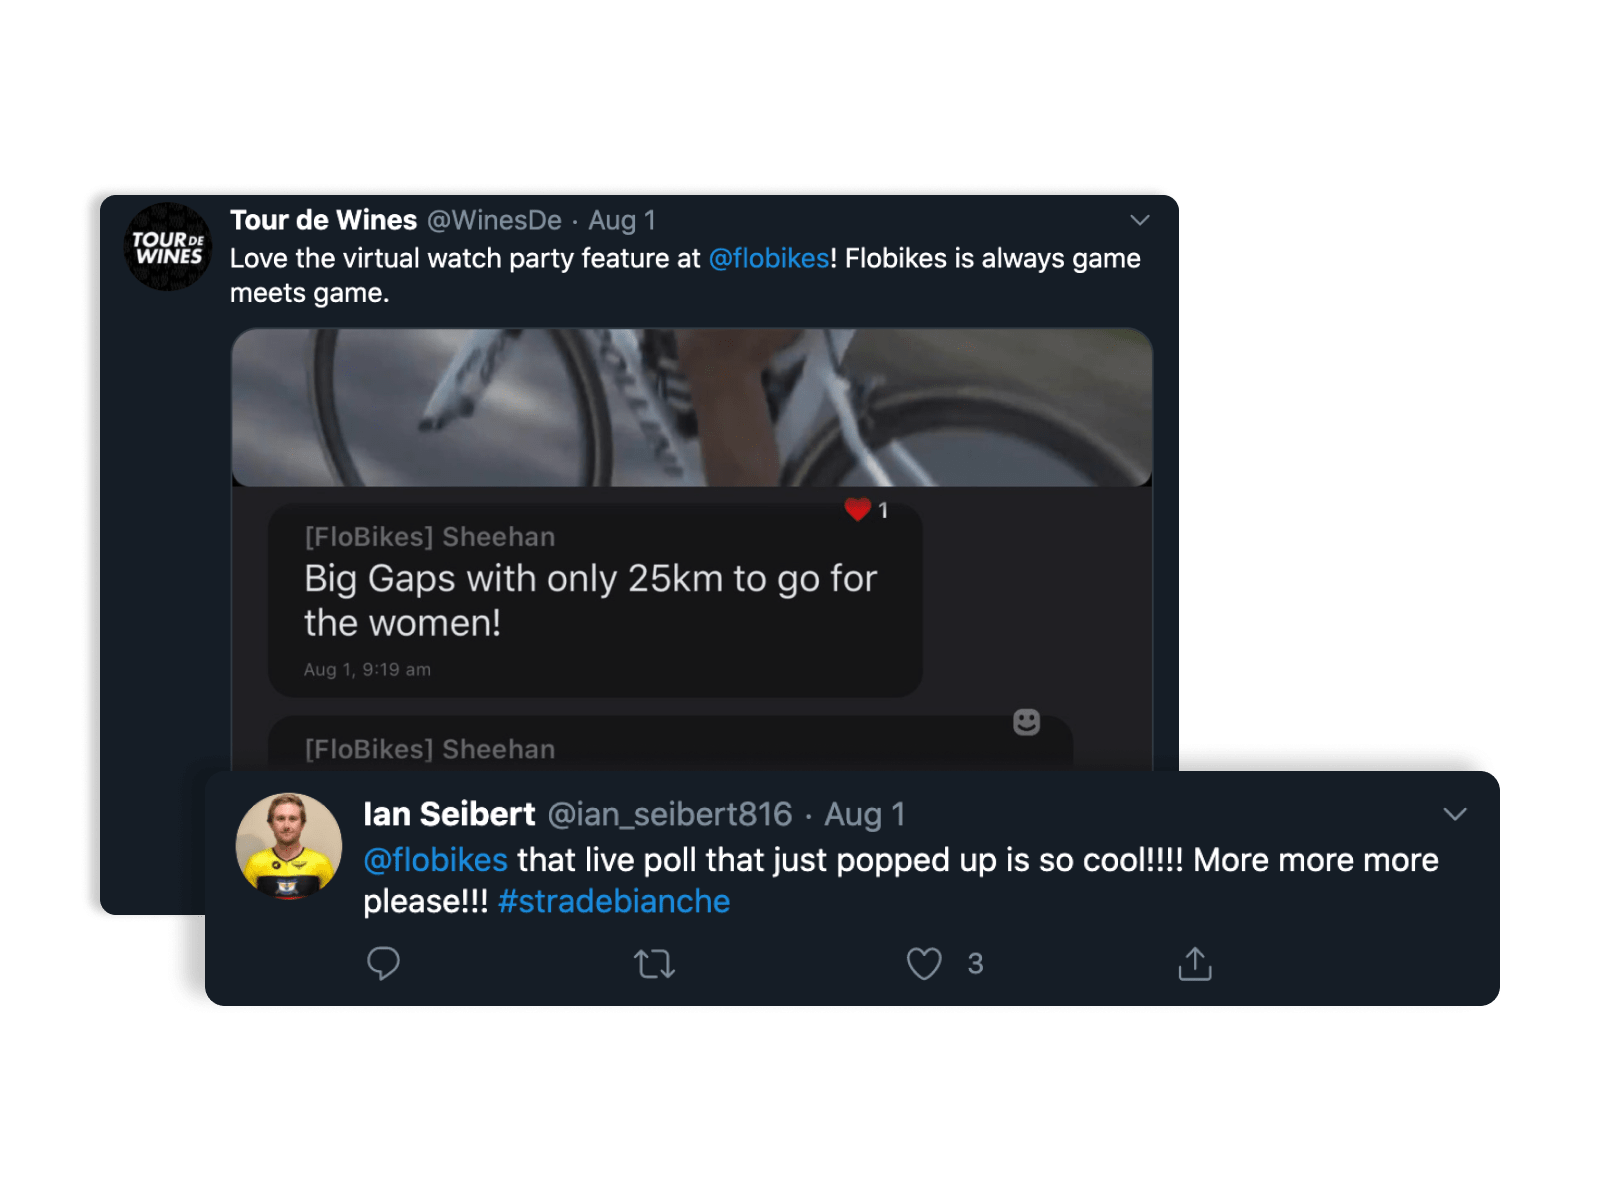Click the smiley emoji reaction icon
1600x1200 pixels.
tap(1026, 722)
